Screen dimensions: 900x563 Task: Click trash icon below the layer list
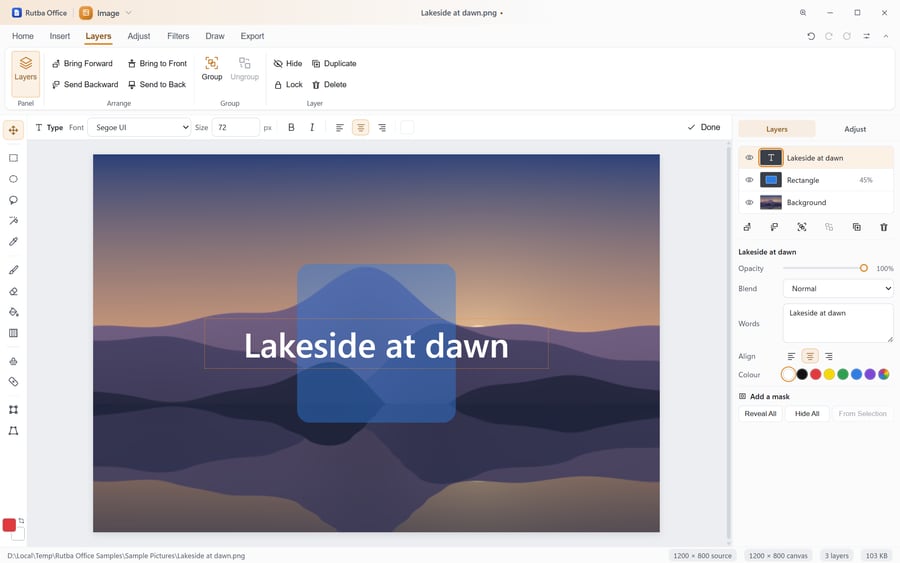coord(884,227)
